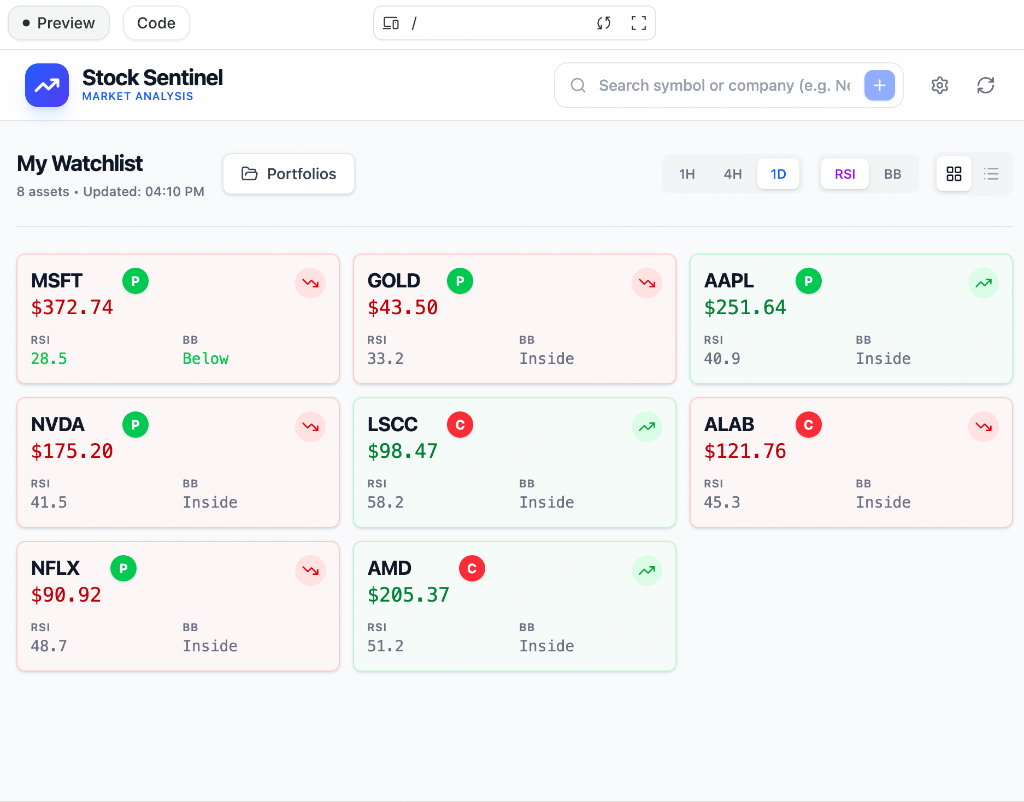Toggle the BB indicator on
This screenshot has width=1024, height=802.
coord(893,173)
